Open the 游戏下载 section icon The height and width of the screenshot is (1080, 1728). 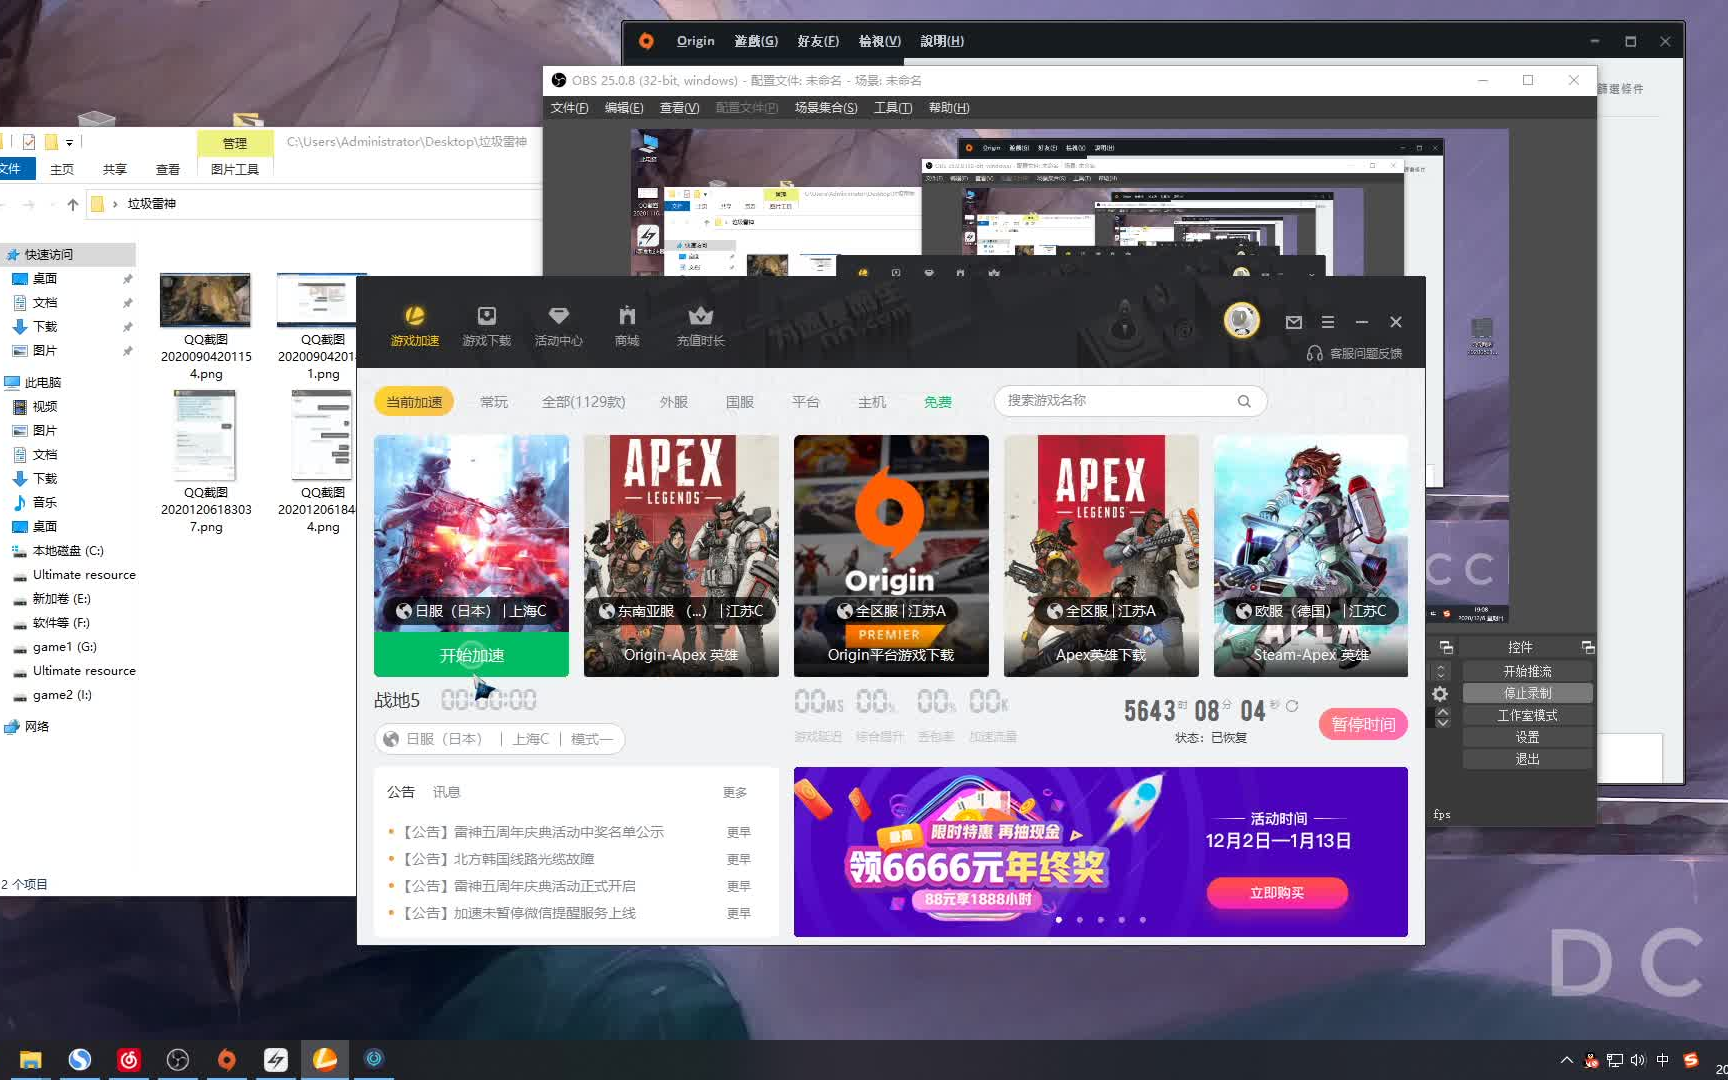pyautogui.click(x=487, y=316)
